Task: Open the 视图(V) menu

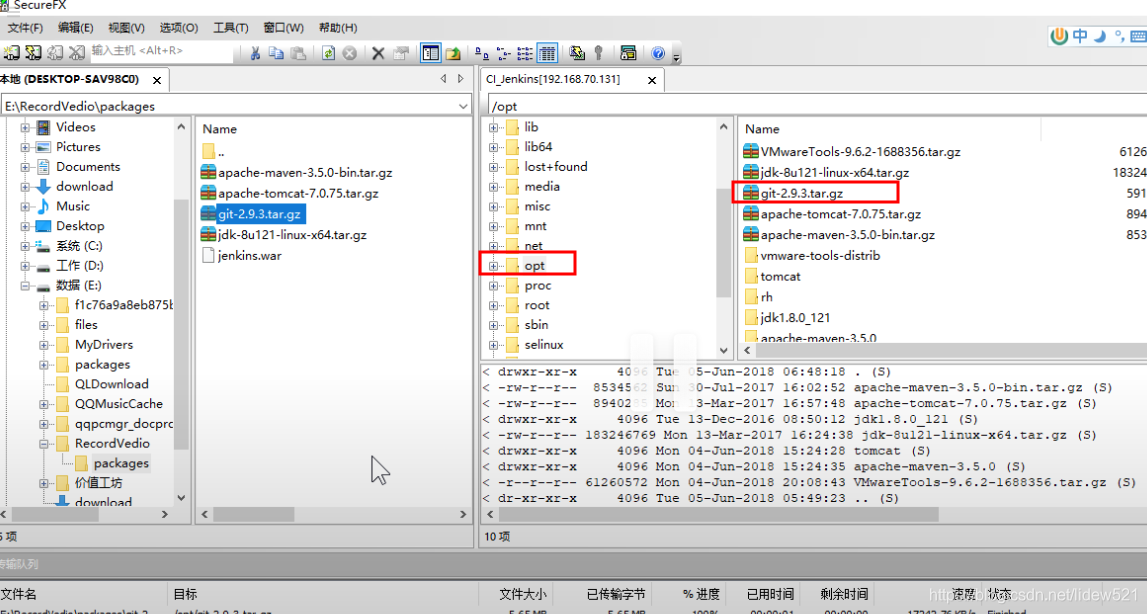Action: coord(126,28)
